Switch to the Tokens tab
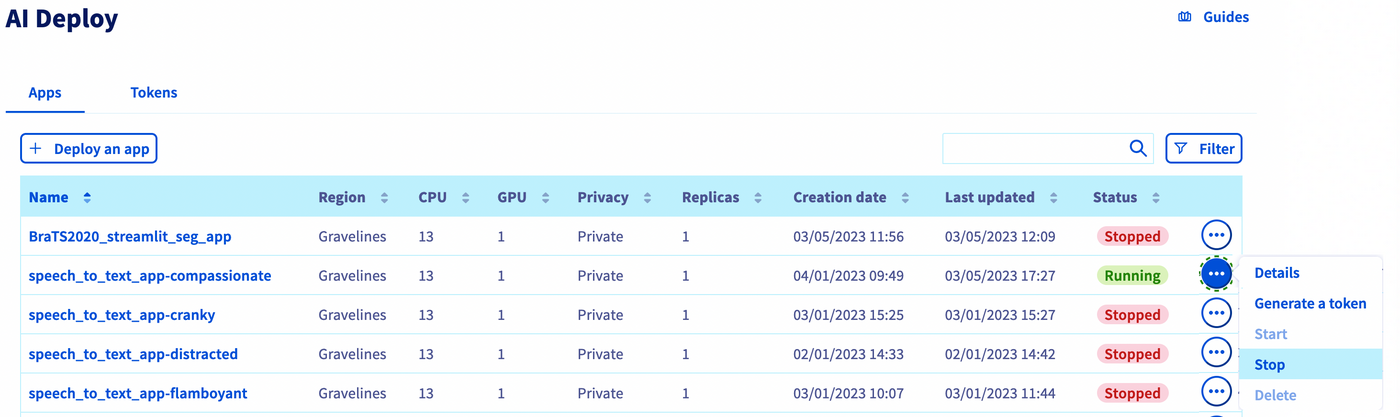This screenshot has height=417, width=1400. (x=154, y=93)
